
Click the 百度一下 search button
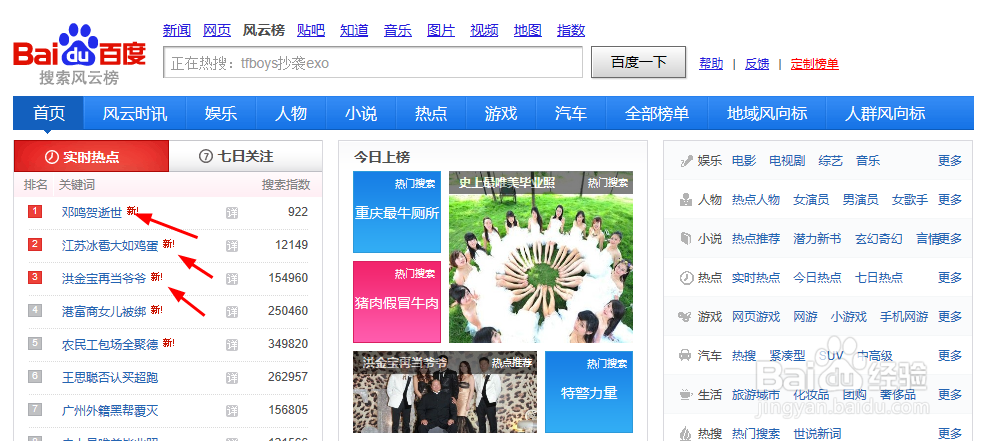(x=638, y=62)
